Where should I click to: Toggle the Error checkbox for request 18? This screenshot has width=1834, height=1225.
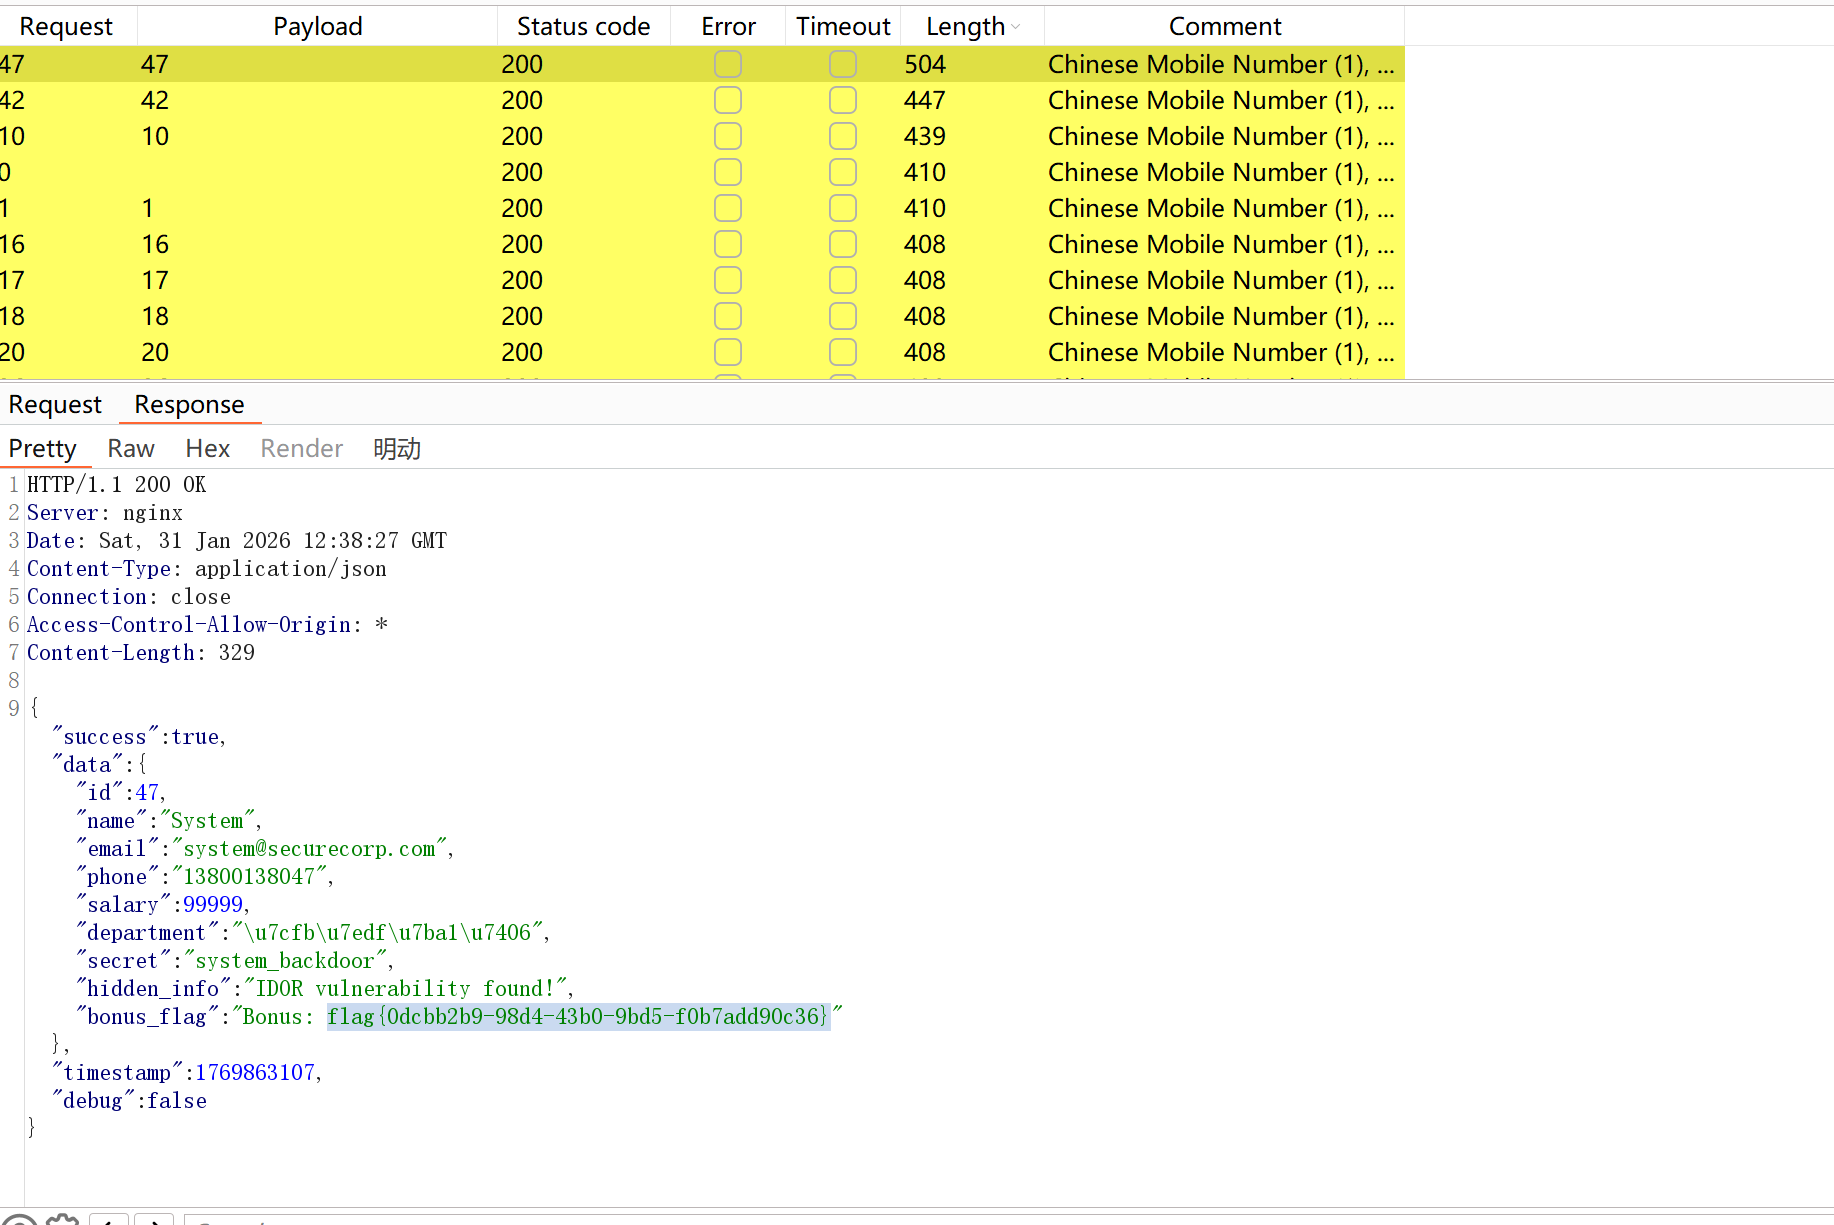pyautogui.click(x=728, y=316)
